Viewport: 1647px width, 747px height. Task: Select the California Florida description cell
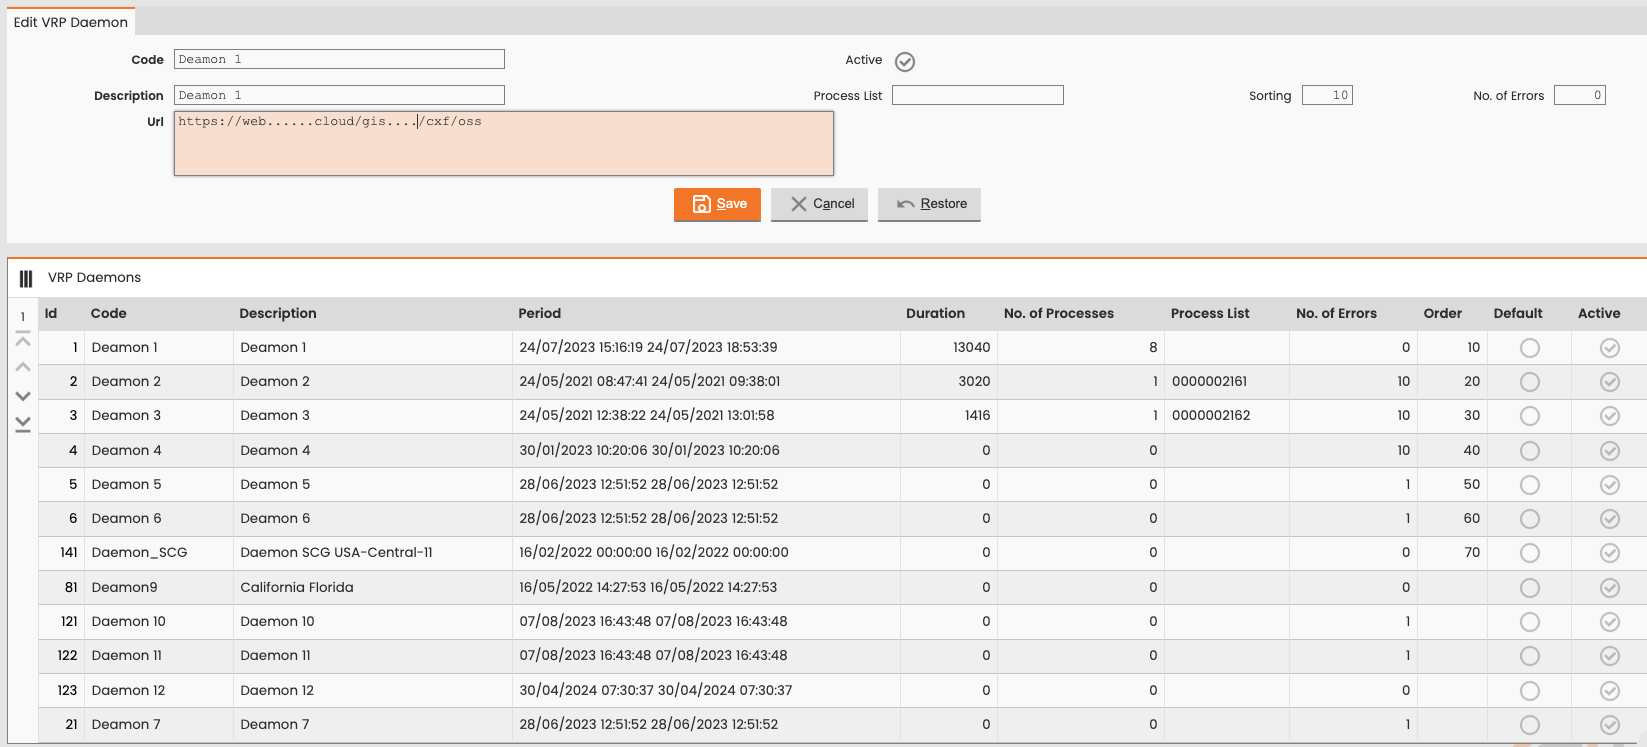point(297,587)
